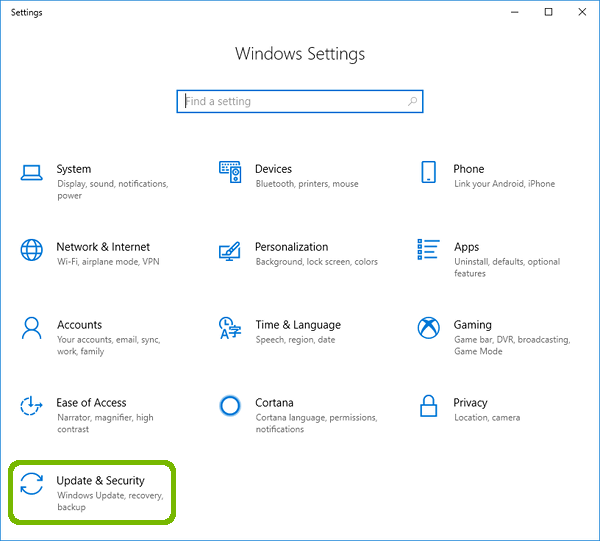Click 'Uninstall, defaults, optional features' text
The height and width of the screenshot is (541, 600).
click(x=507, y=267)
